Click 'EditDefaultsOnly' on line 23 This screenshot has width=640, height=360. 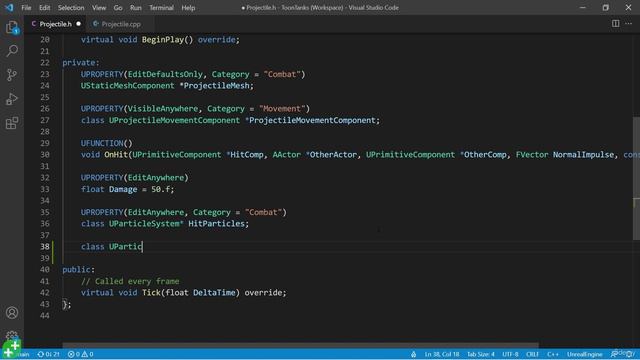(165, 74)
